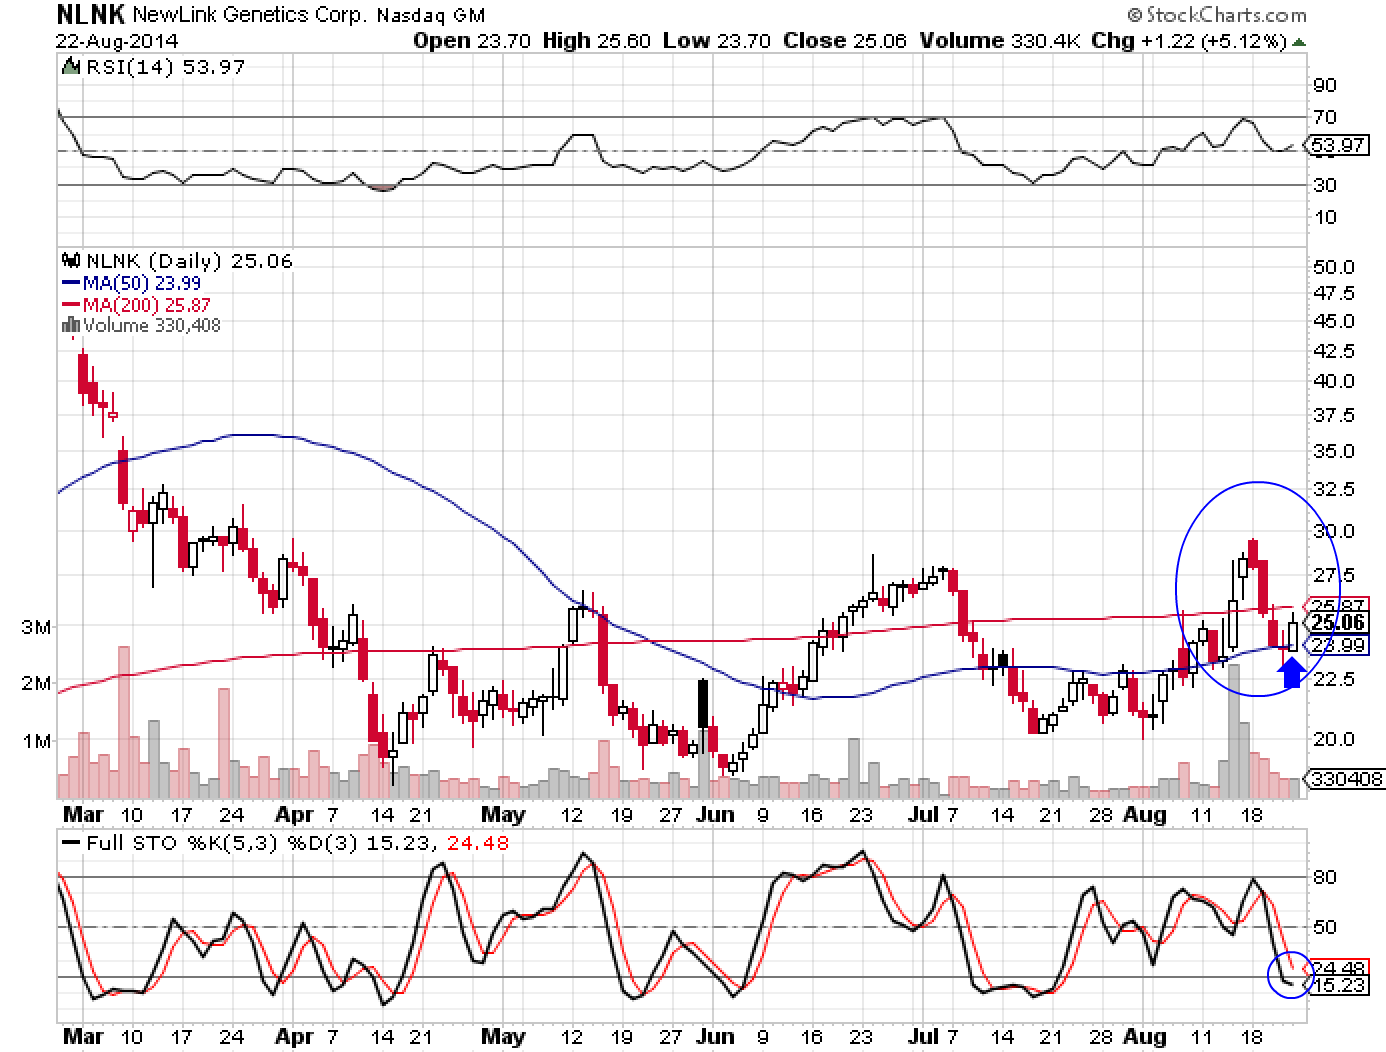Click the 10 level on the RSI axis
The width and height of the screenshot is (1386, 1052).
[1324, 217]
